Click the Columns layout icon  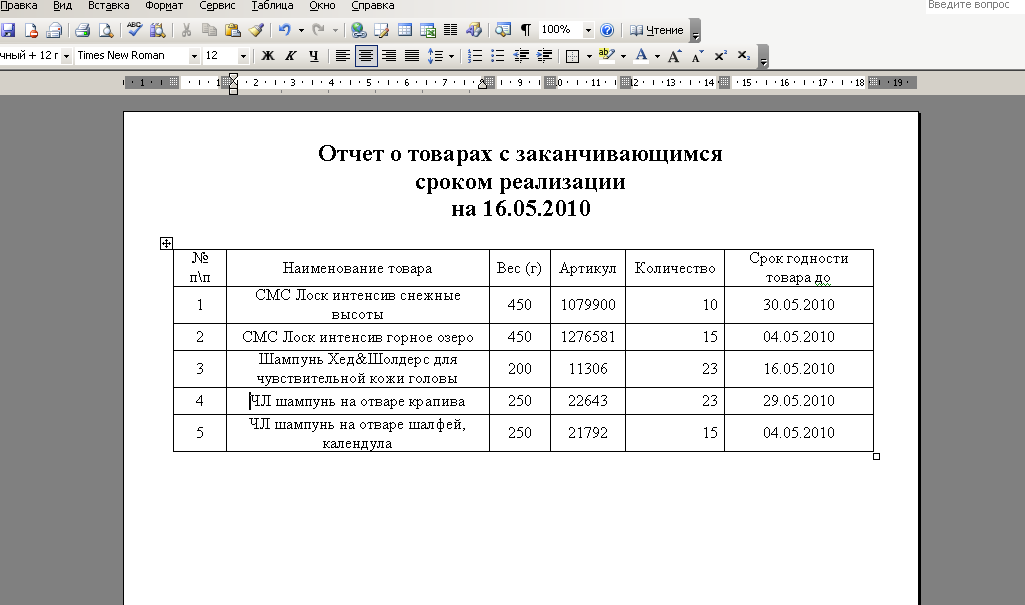click(451, 30)
